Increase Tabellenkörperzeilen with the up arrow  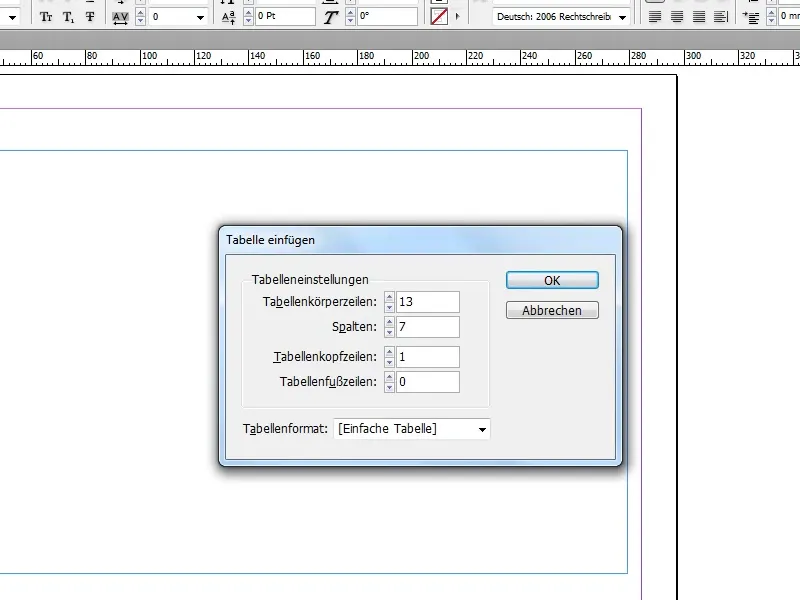pos(389,297)
